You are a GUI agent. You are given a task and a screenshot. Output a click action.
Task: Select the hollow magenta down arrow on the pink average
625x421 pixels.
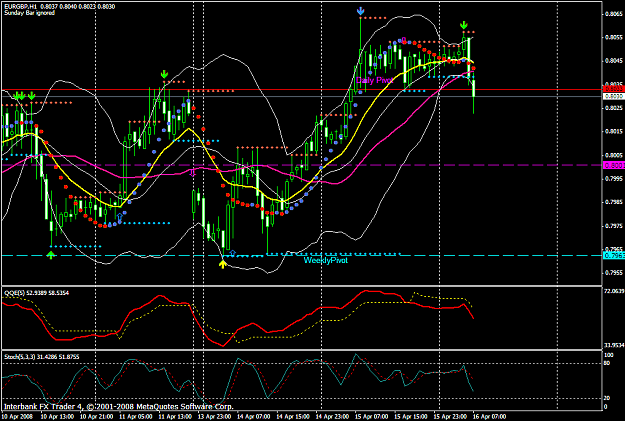coord(193,172)
